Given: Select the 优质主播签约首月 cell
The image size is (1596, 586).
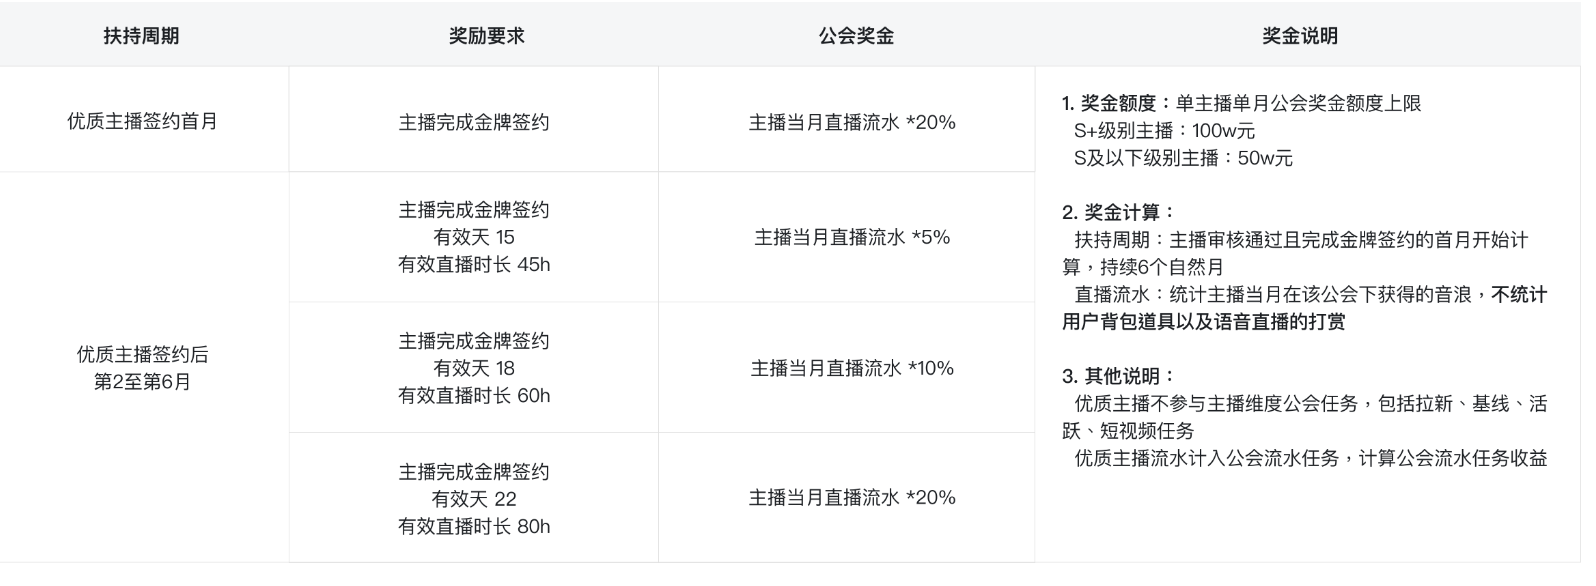Looking at the screenshot, I should pos(142,122).
